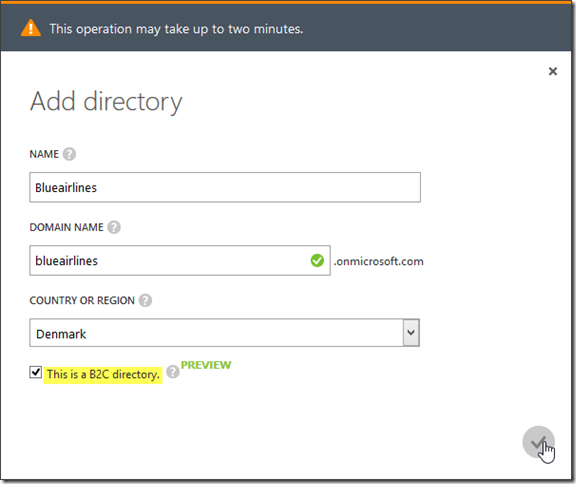Screen dimensions: 576x484
Task: Click the Add directory heading
Action: (x=106, y=102)
